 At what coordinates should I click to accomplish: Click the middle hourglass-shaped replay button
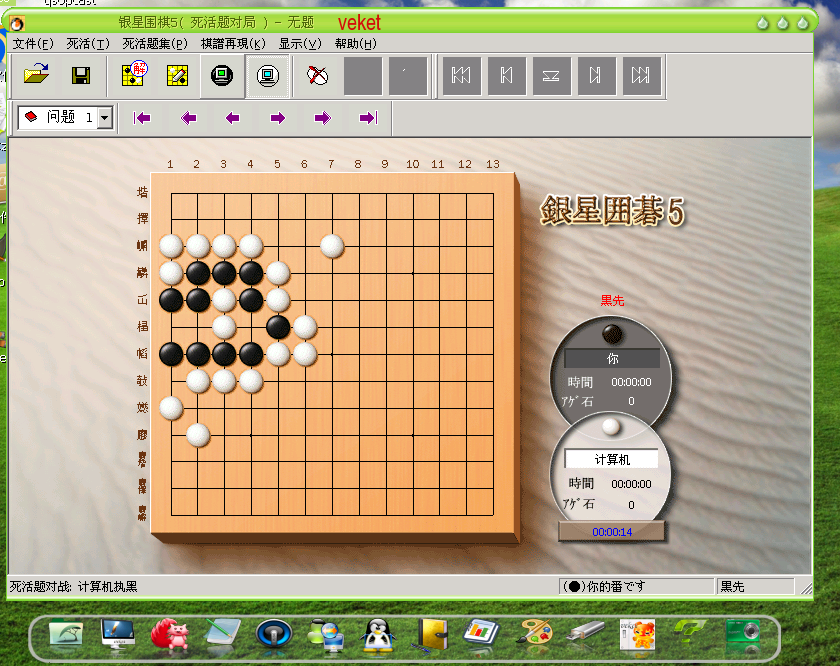pos(551,76)
